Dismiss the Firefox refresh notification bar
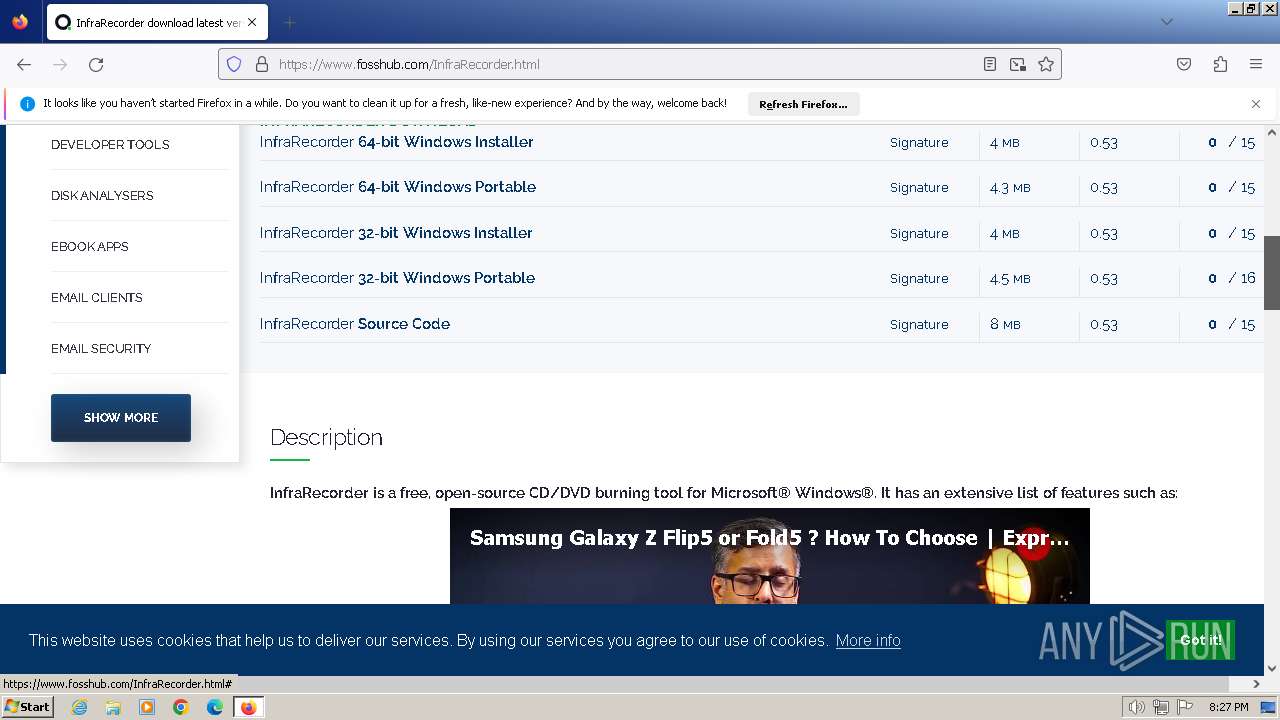This screenshot has width=1280, height=720. [1256, 104]
